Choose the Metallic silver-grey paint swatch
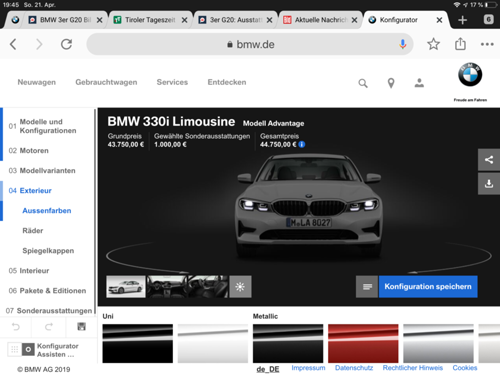The height and width of the screenshot is (375, 500). 438,343
